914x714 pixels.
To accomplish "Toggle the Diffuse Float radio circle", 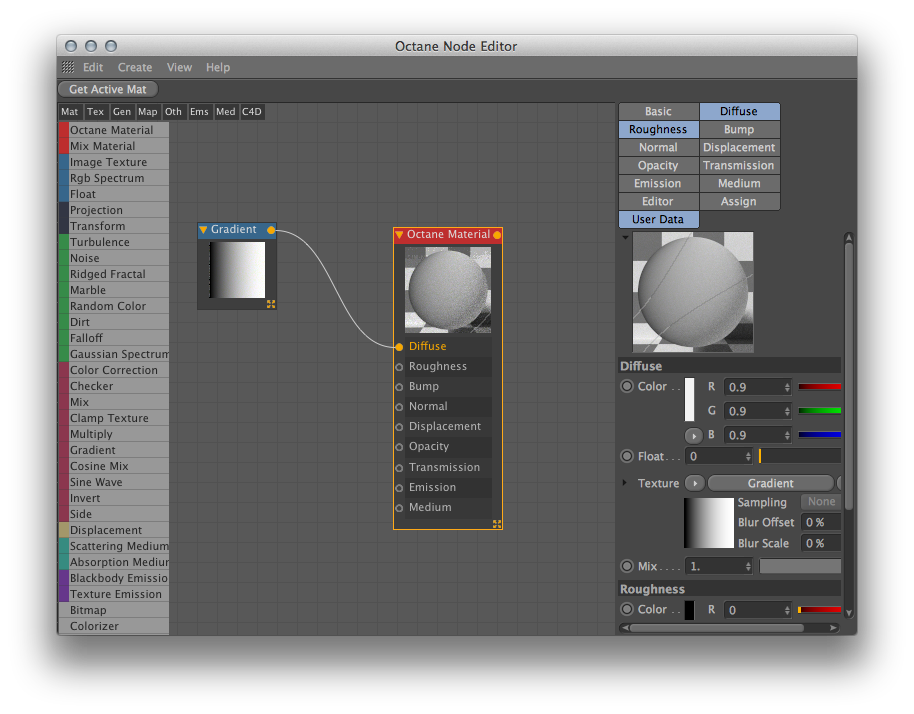I will [x=627, y=456].
